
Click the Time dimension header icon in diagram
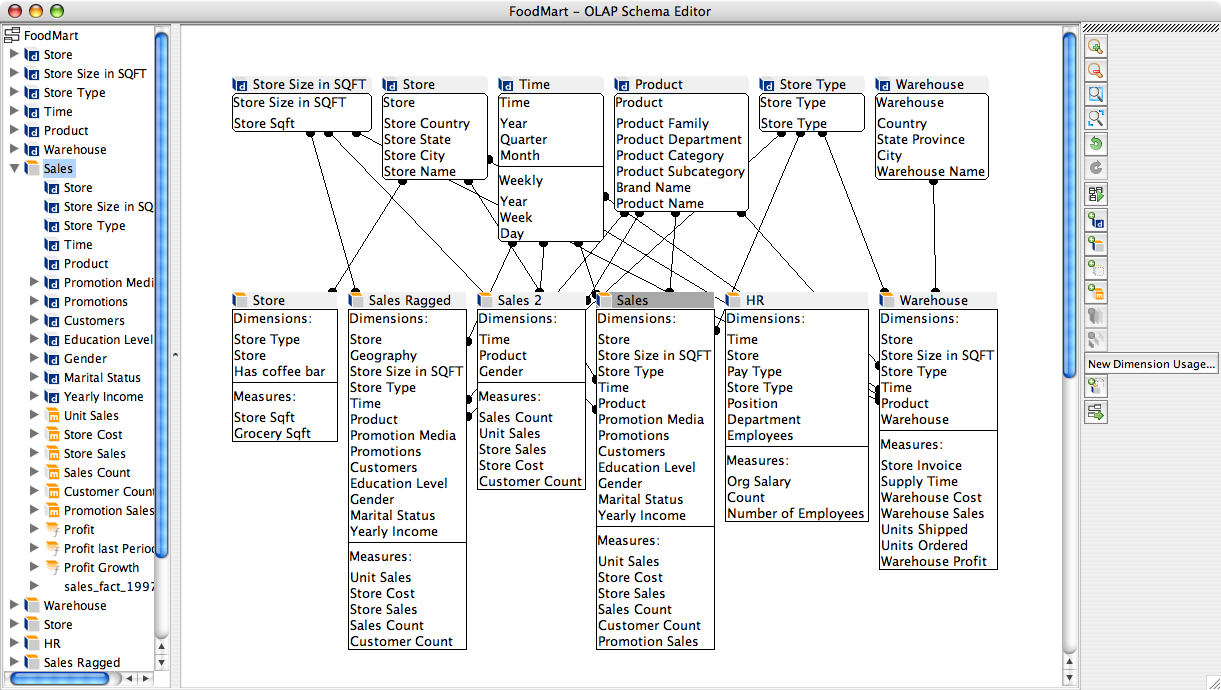pos(507,85)
